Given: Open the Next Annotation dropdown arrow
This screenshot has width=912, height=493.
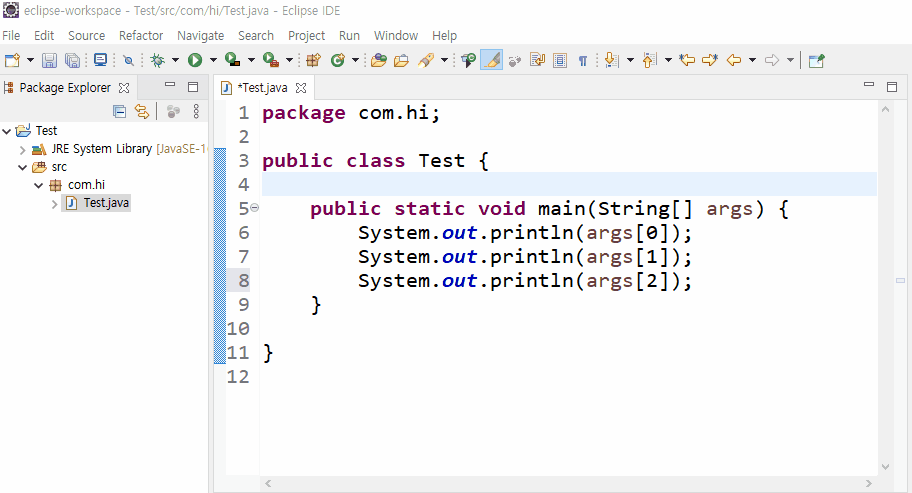Looking at the screenshot, I should click(630, 60).
